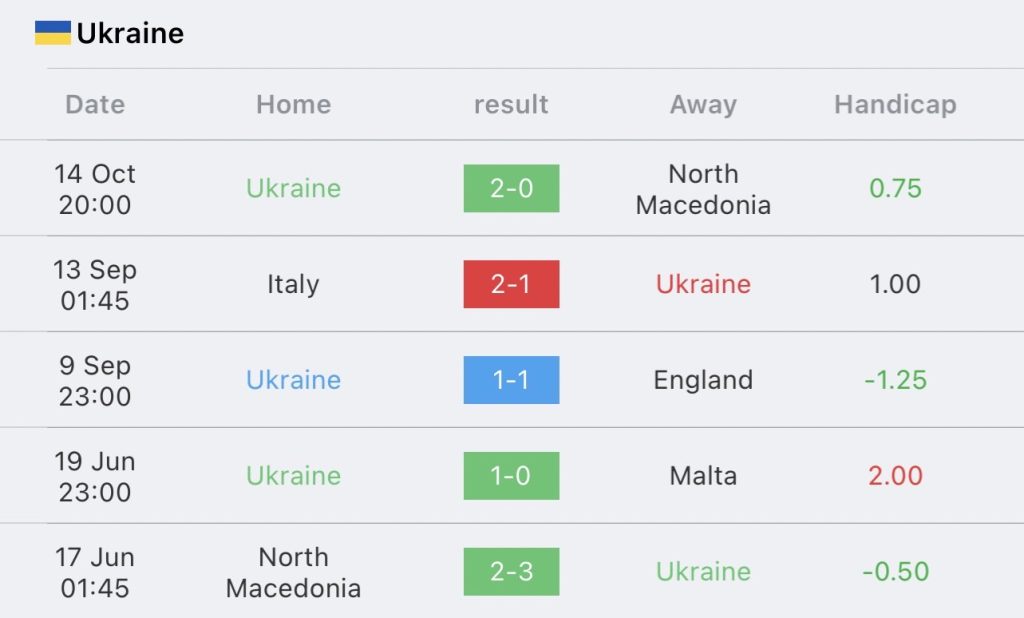Click the 1-0 result against Malta
Image resolution: width=1024 pixels, height=618 pixels.
tap(511, 476)
